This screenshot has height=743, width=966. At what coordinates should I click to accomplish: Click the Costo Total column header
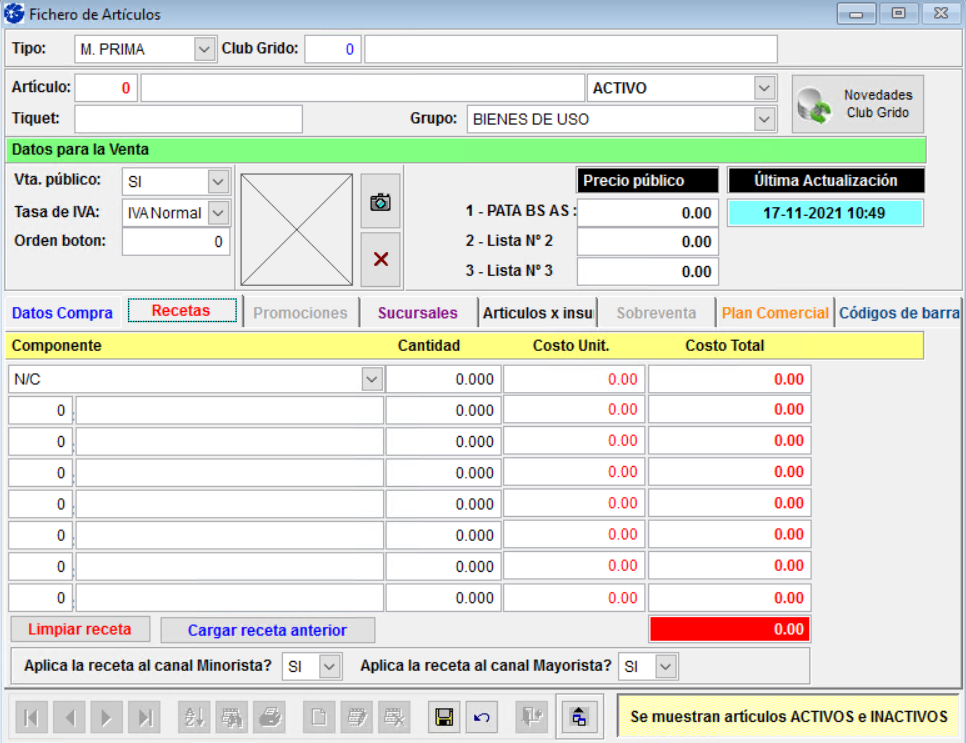(724, 346)
